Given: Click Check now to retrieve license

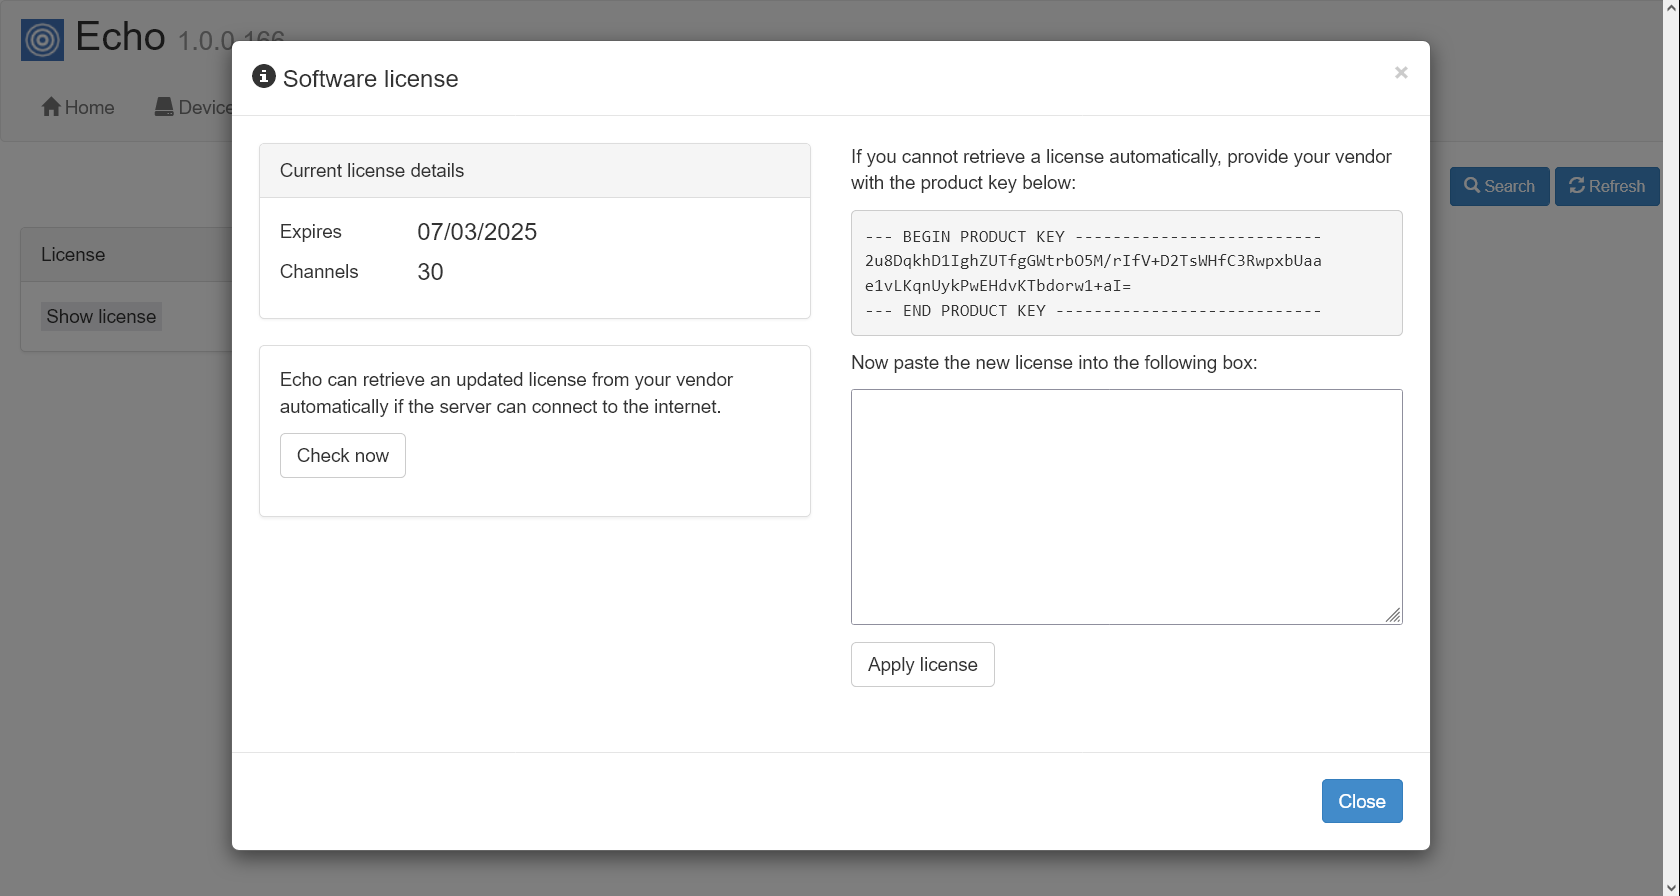Looking at the screenshot, I should tap(343, 455).
